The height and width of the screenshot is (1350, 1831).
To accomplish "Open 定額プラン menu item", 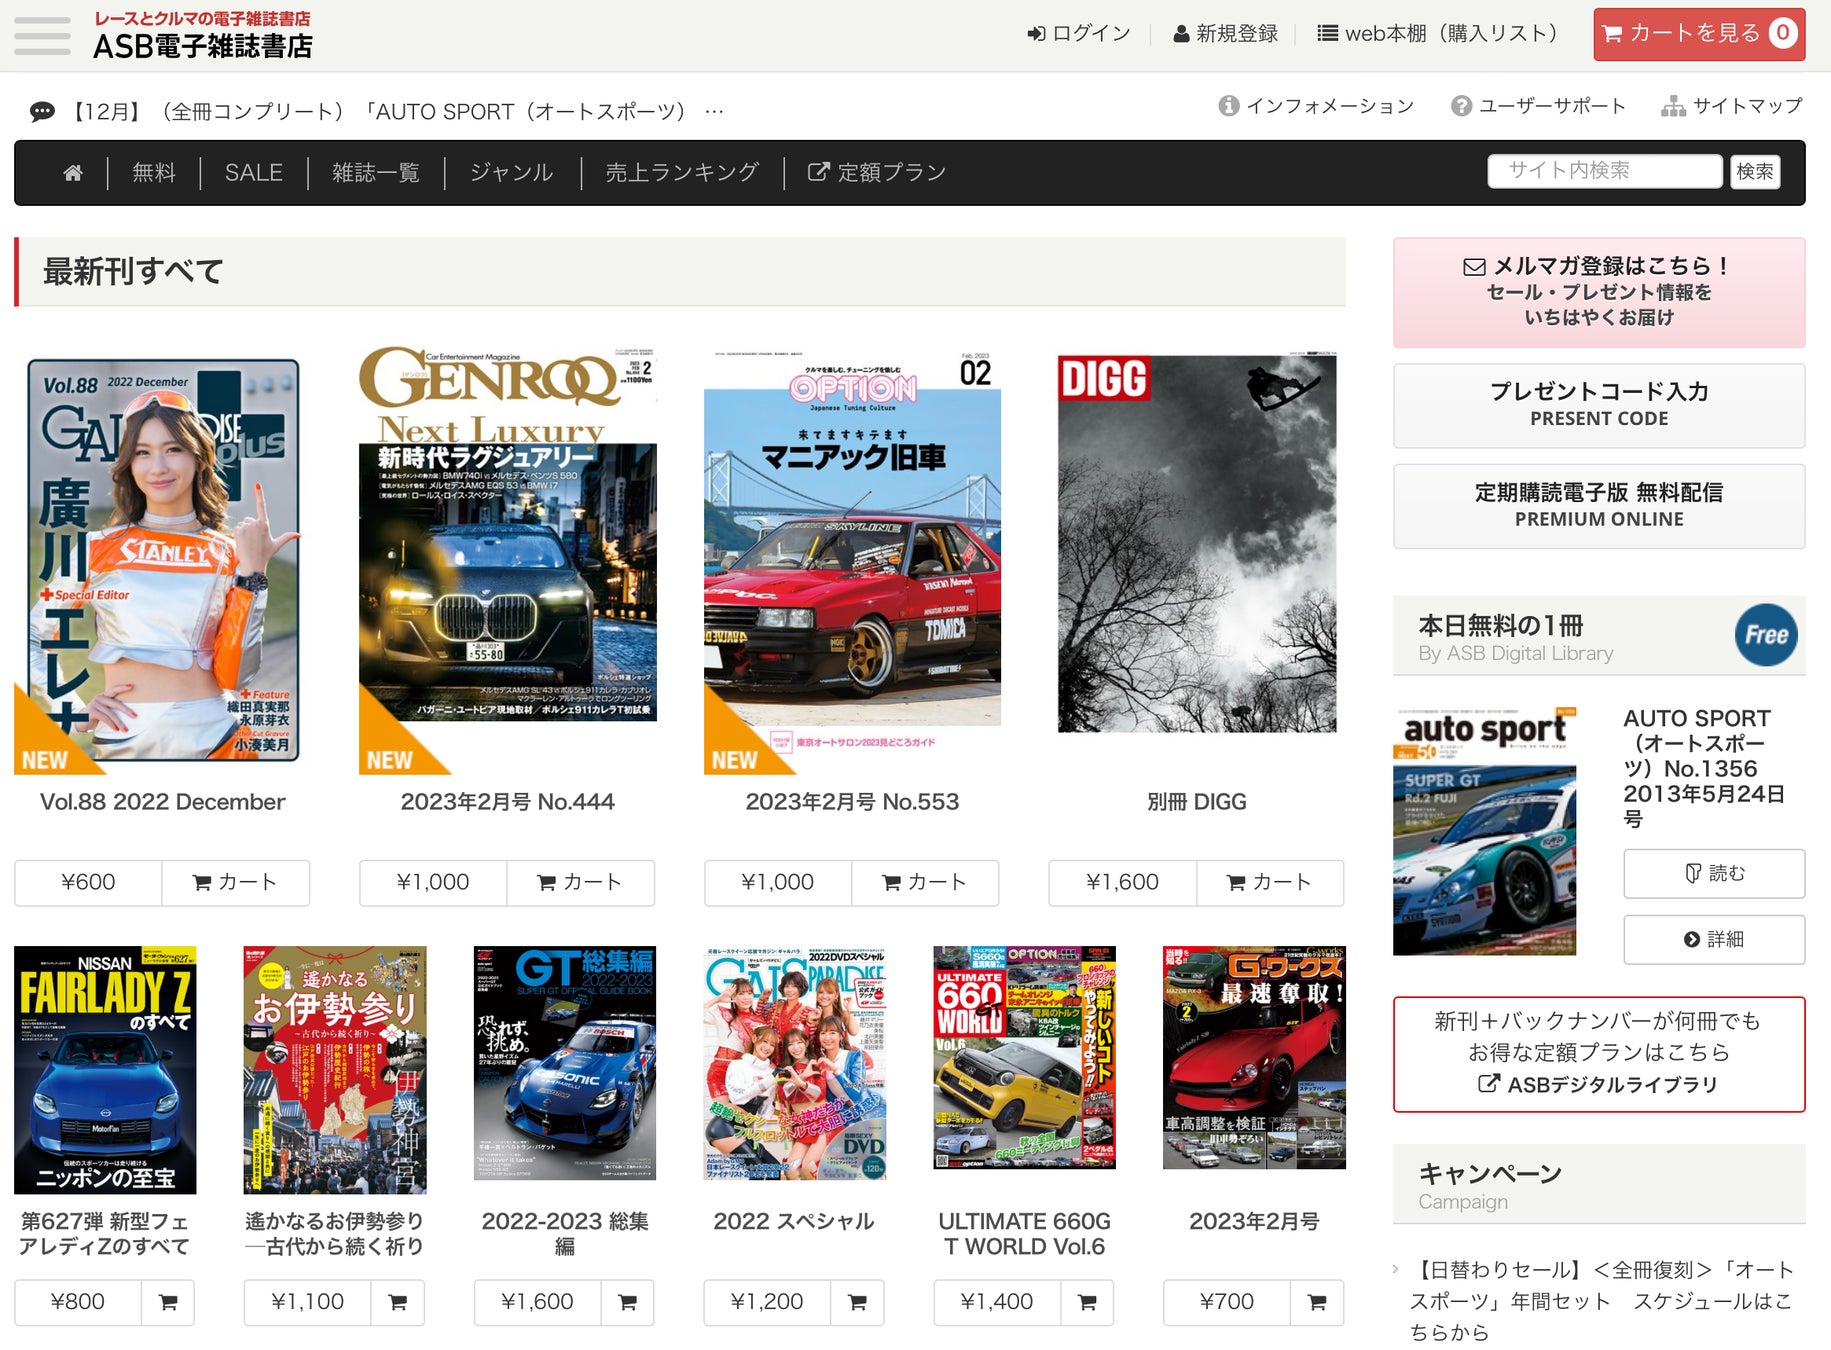I will (877, 173).
